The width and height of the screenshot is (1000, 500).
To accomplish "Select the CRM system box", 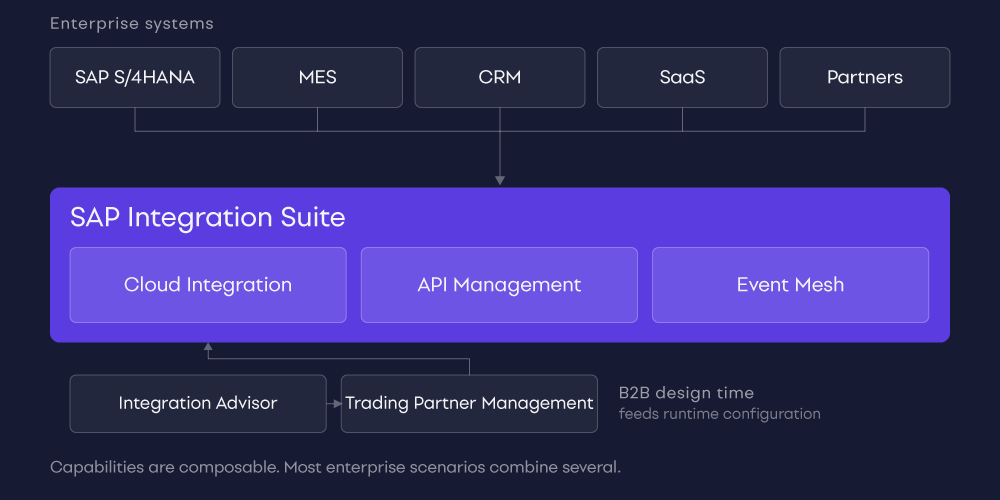I will (499, 77).
